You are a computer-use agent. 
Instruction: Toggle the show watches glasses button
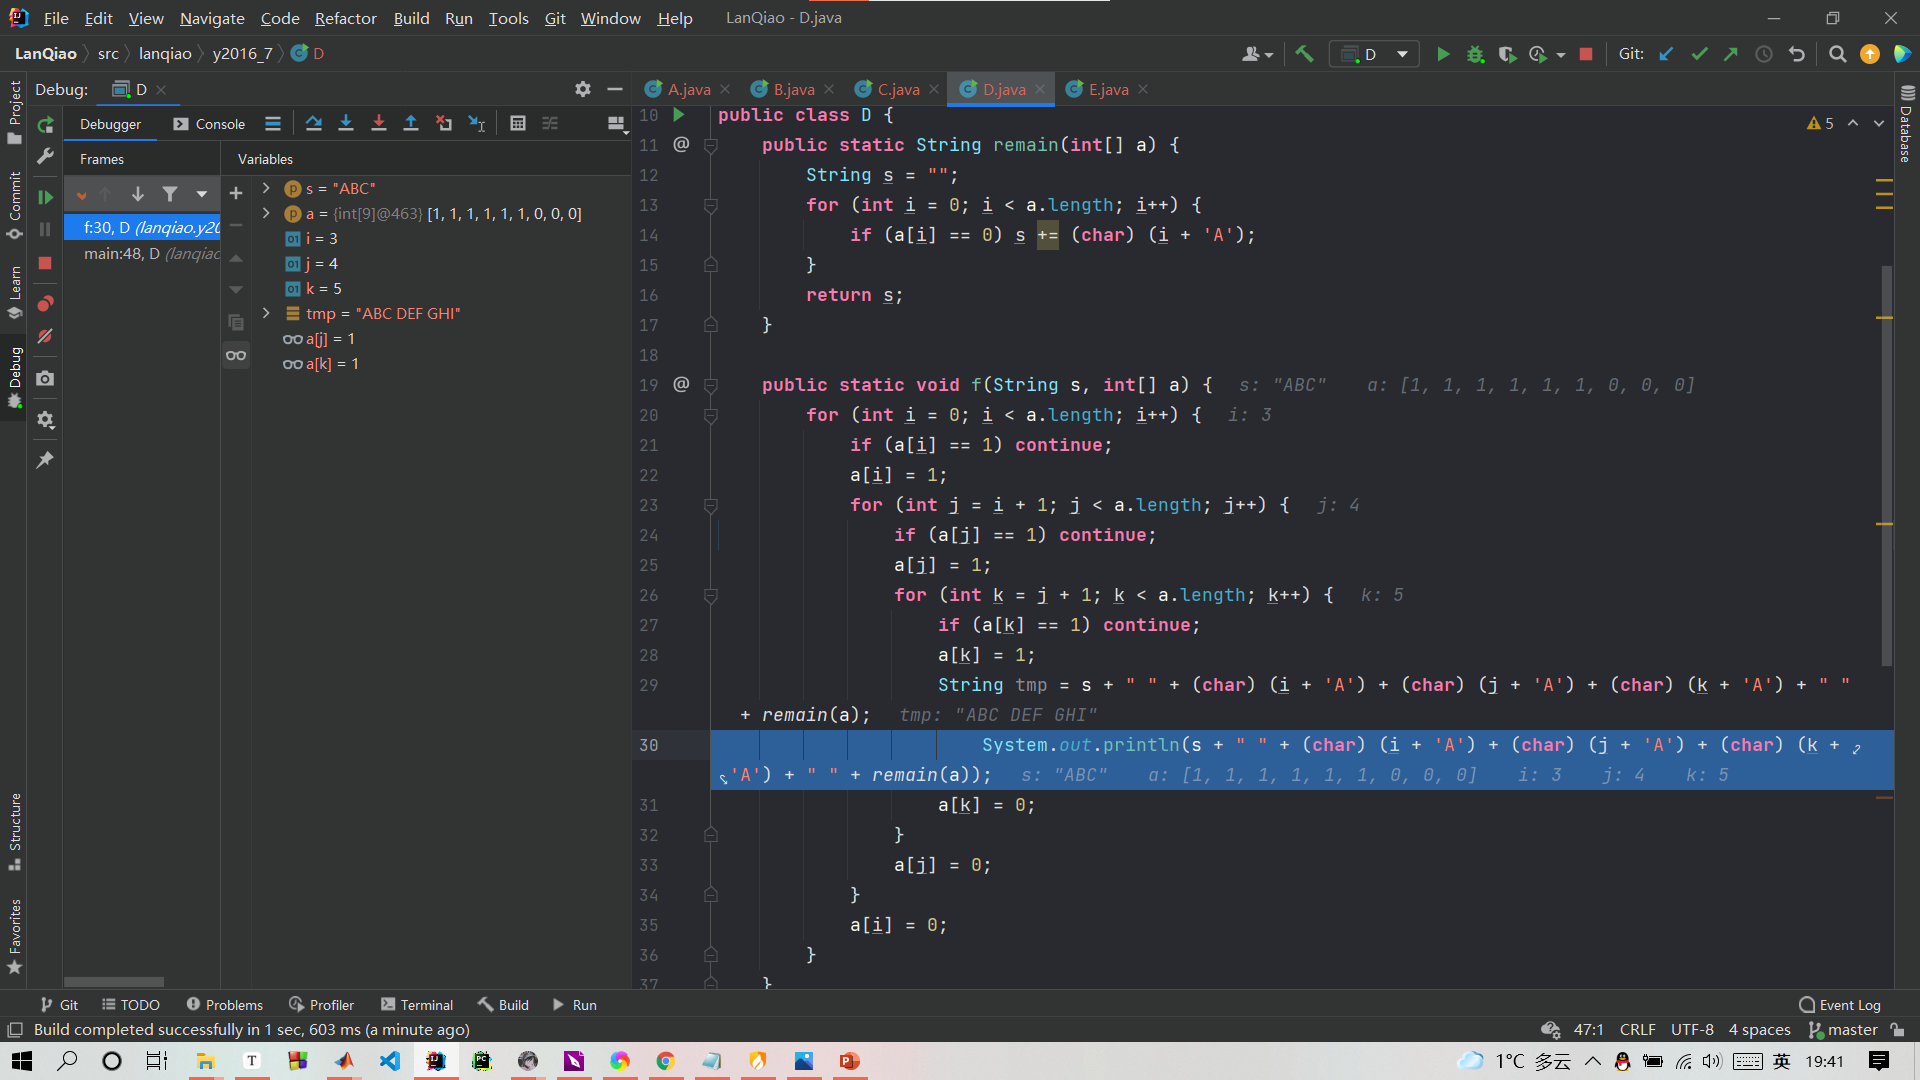[236, 355]
